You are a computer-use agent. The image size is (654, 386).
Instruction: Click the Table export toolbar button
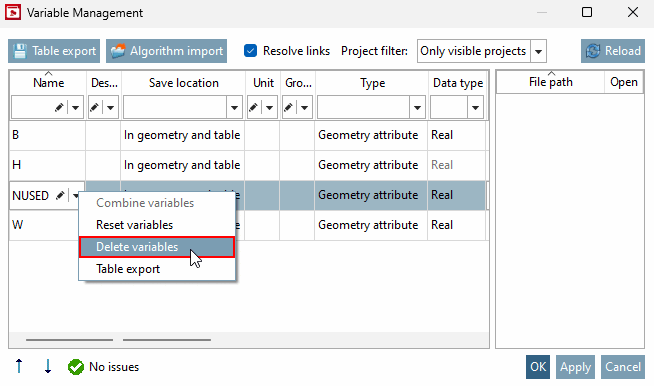click(54, 51)
